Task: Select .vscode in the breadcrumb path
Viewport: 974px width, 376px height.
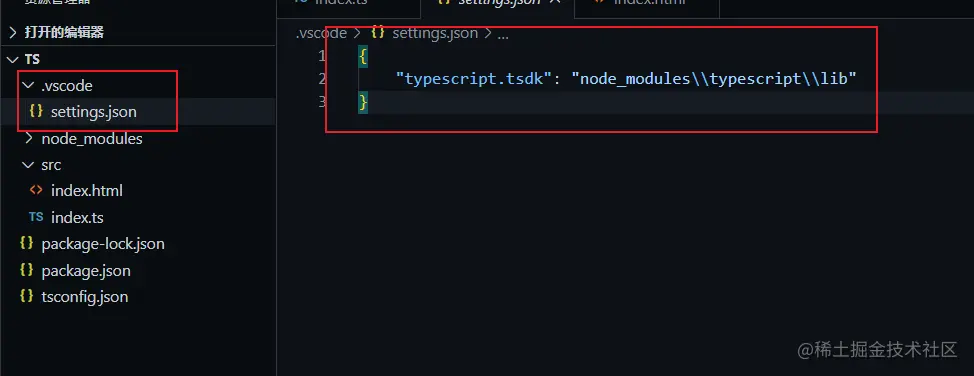Action: pos(321,34)
